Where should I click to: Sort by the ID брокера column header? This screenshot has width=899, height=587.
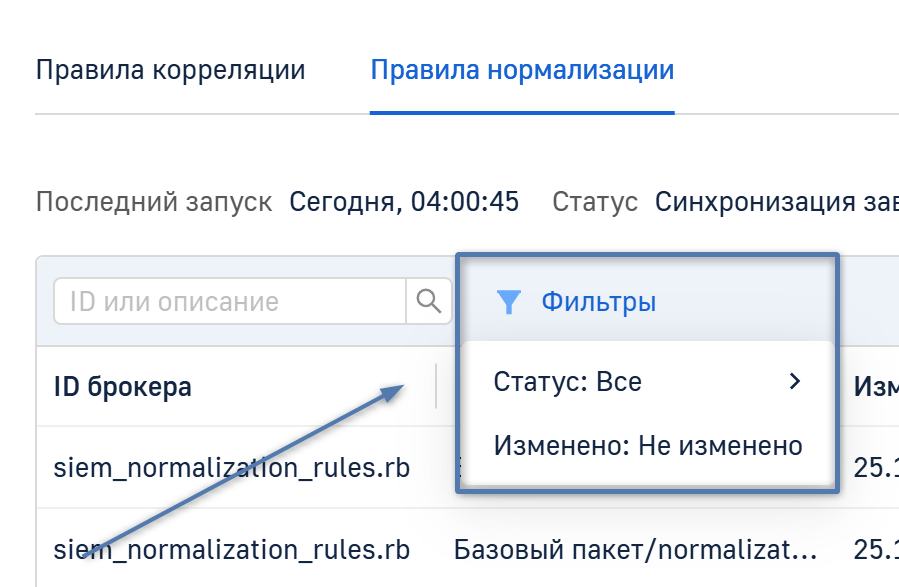coord(123,386)
